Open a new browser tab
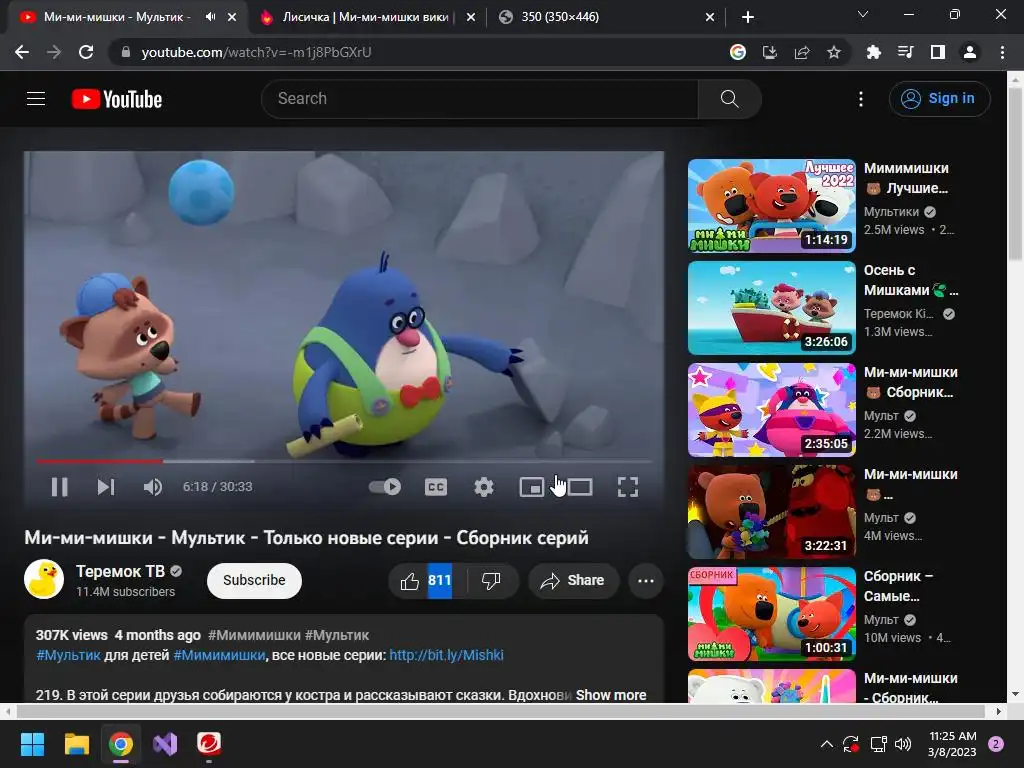 click(748, 17)
